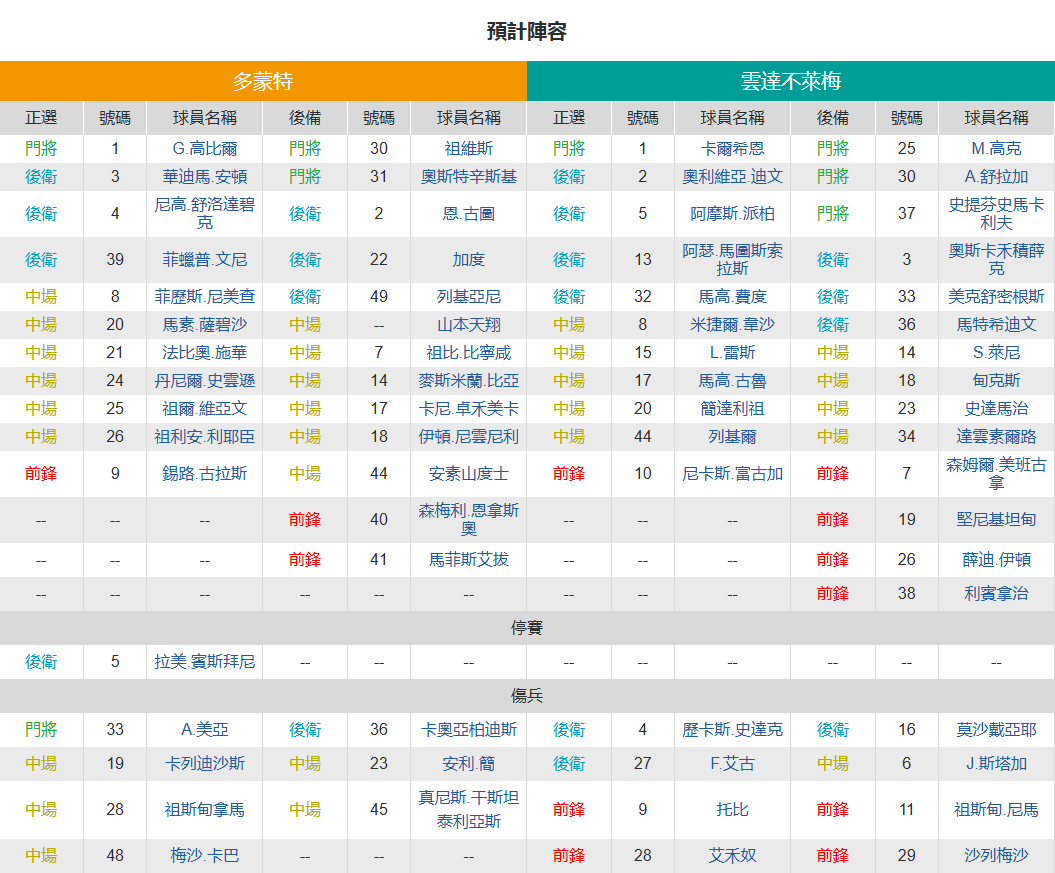The height and width of the screenshot is (873, 1055).
Task: Click player name 華迪馬.安頓
Action: 205,177
